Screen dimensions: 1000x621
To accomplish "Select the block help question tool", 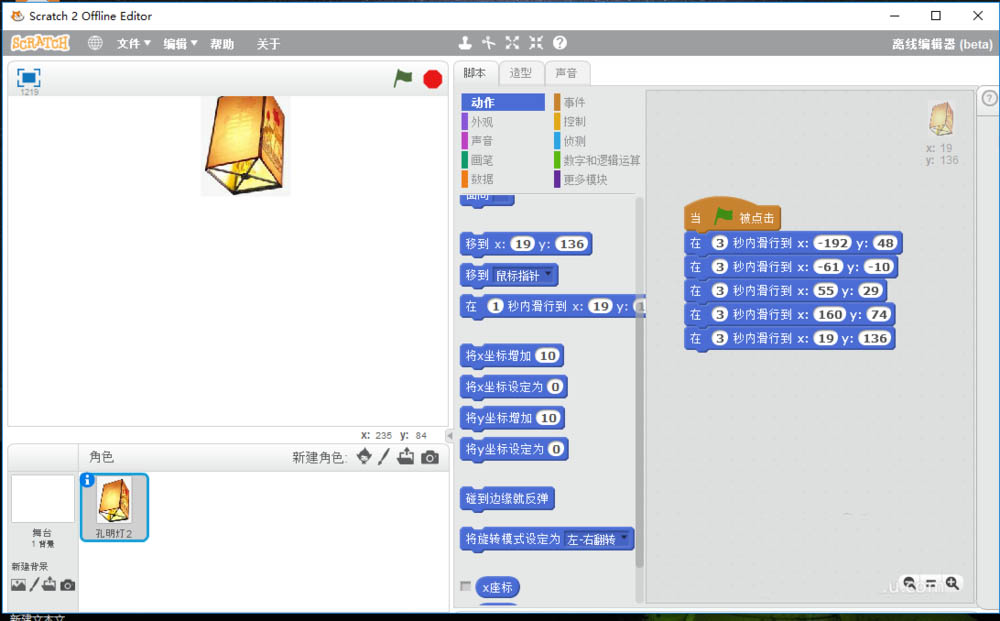I will click(x=559, y=43).
